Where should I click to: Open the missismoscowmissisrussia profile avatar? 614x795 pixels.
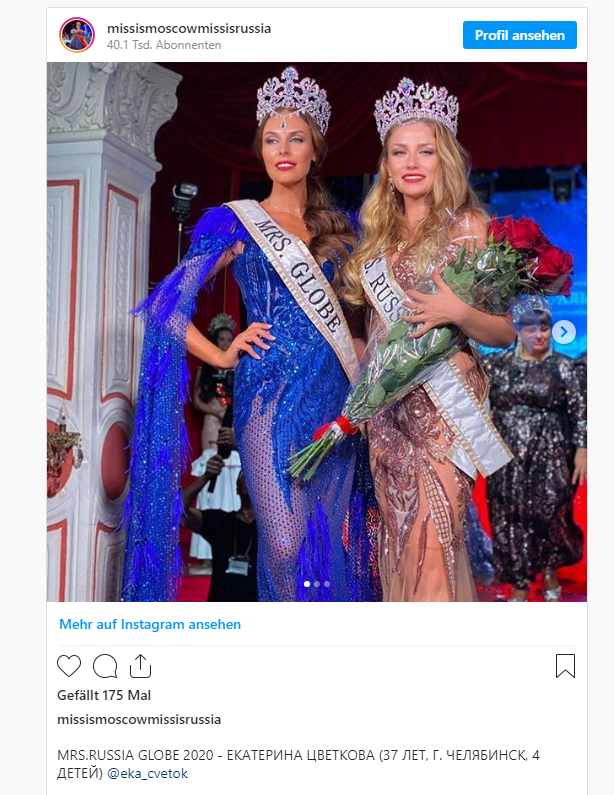[77, 35]
